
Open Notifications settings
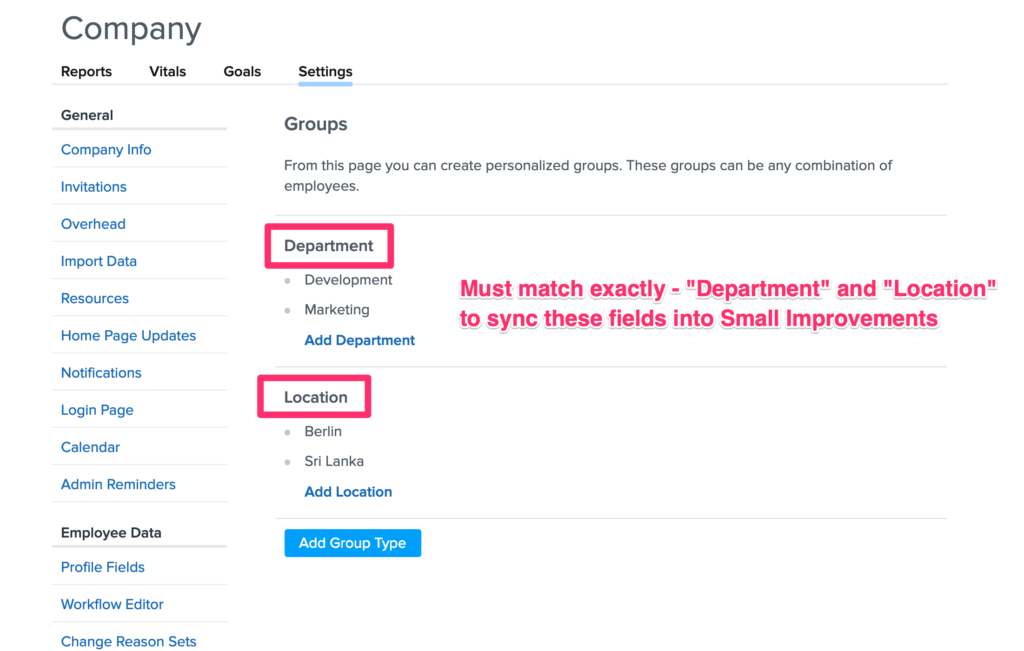tap(101, 373)
